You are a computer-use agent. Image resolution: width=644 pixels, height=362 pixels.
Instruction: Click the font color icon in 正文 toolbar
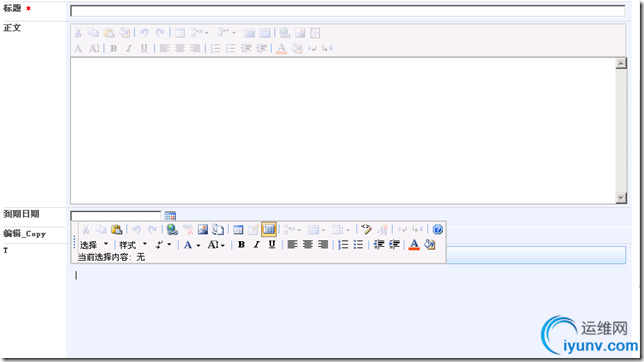click(281, 48)
